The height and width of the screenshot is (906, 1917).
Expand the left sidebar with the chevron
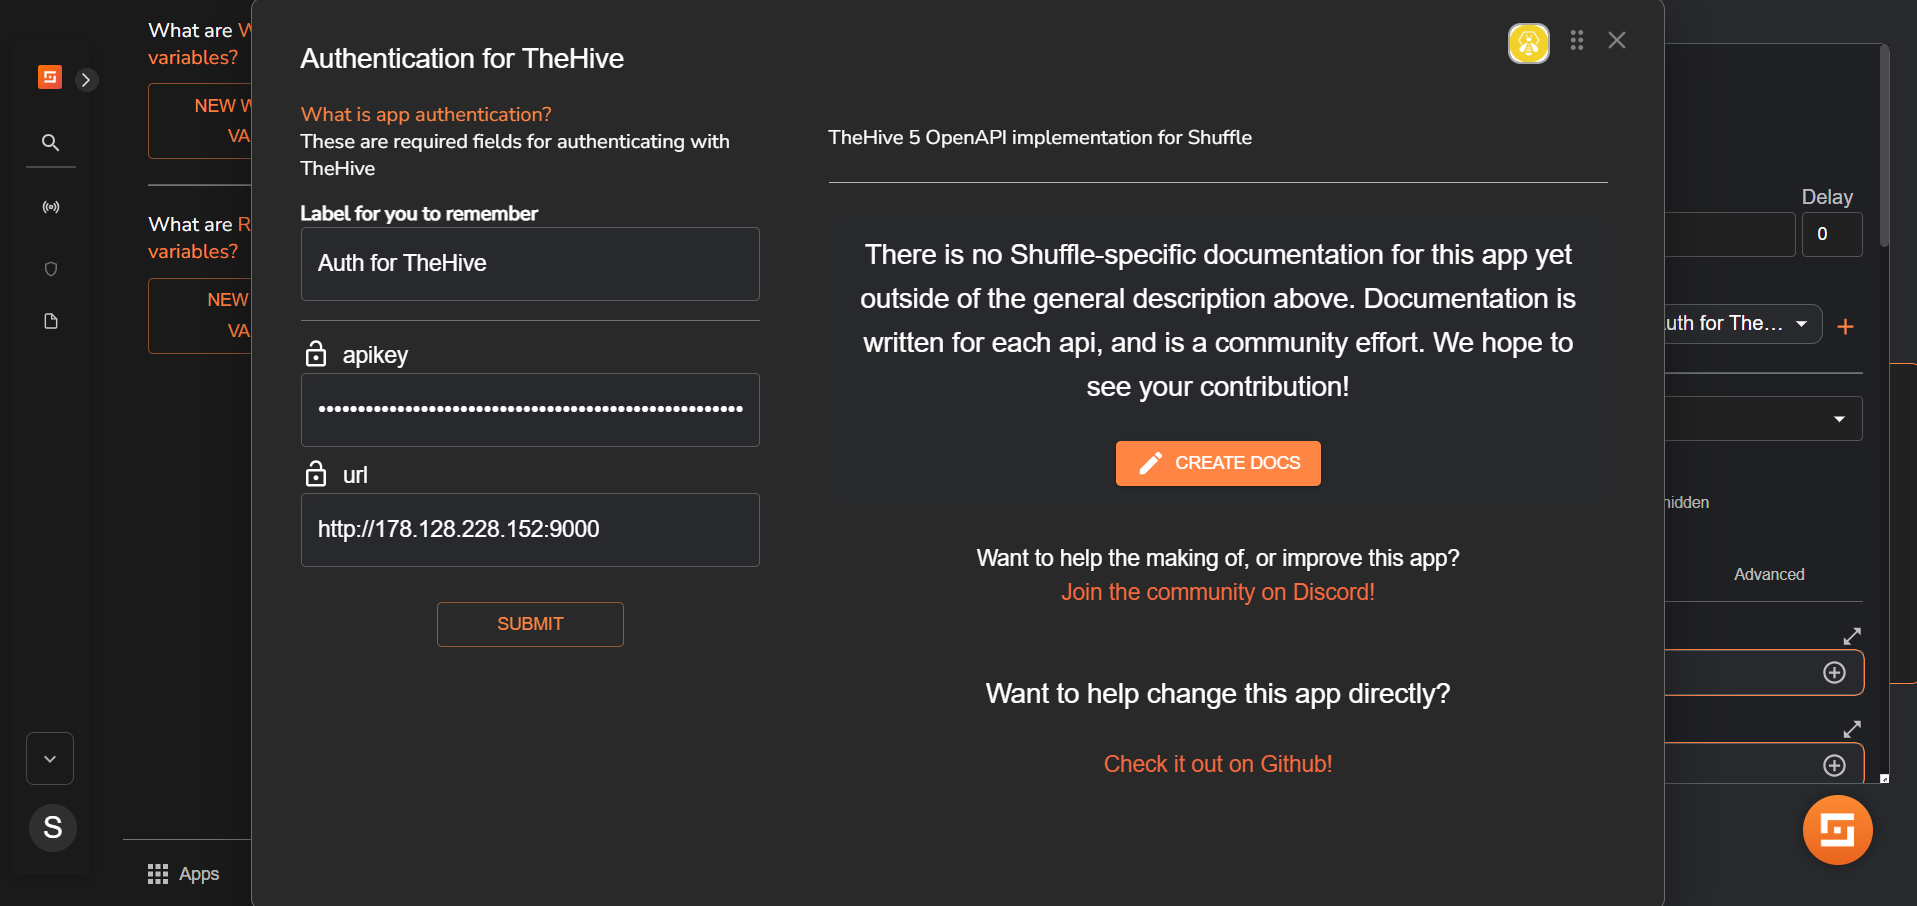[87, 80]
